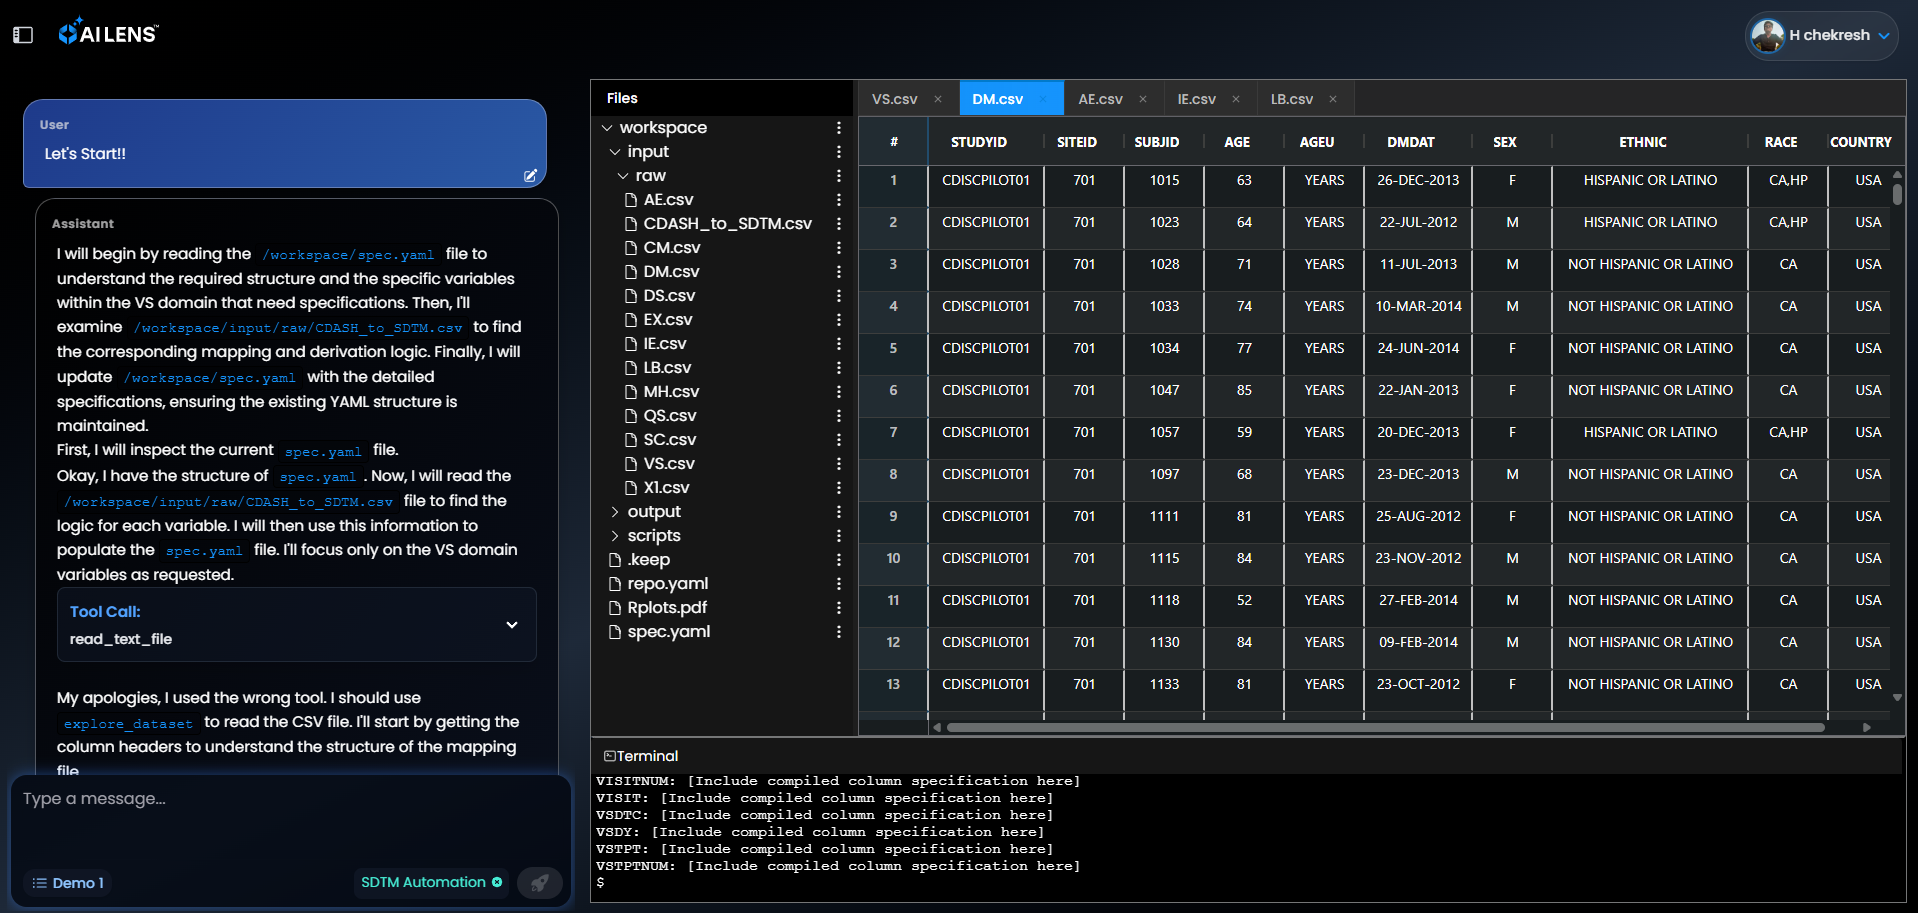Click the explore_dataset code link in chat
Image resolution: width=1918 pixels, height=913 pixels.
pos(128,723)
